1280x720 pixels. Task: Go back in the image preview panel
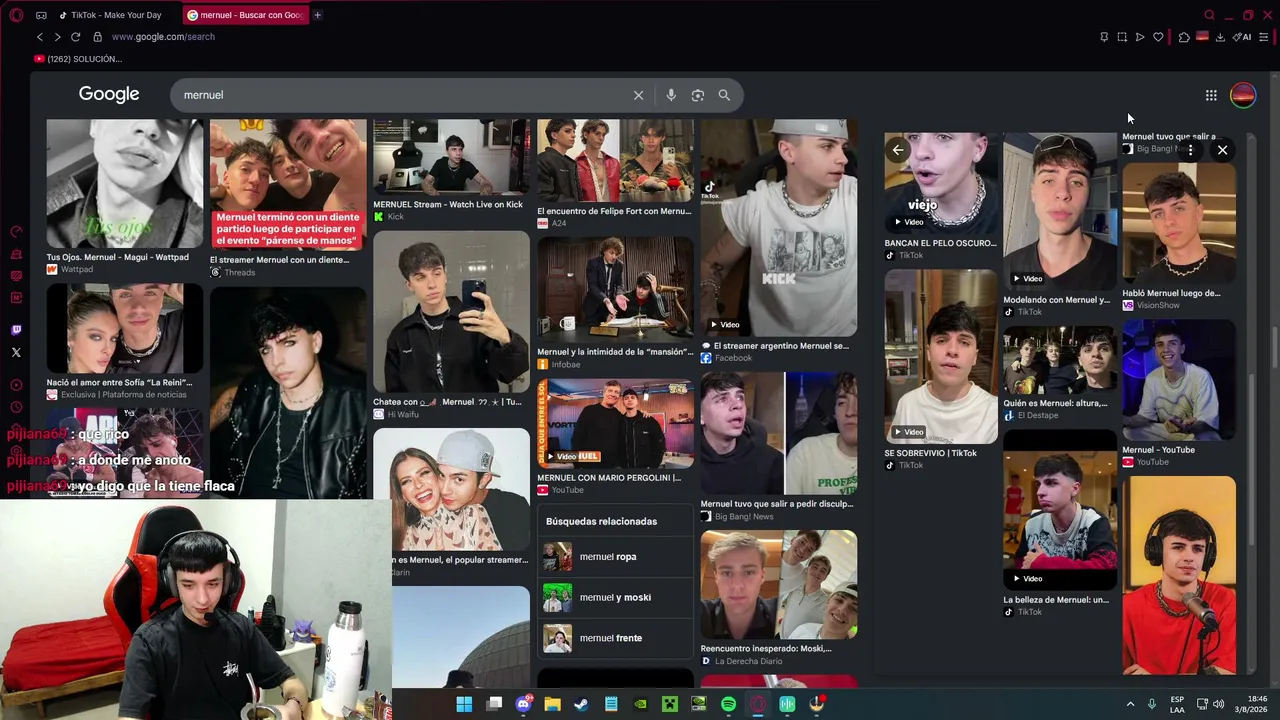[897, 150]
